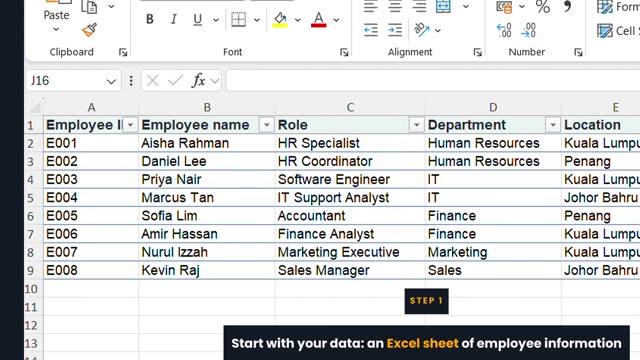640x360 pixels.
Task: Select cell containing Finance Analyst
Action: coord(350,234)
